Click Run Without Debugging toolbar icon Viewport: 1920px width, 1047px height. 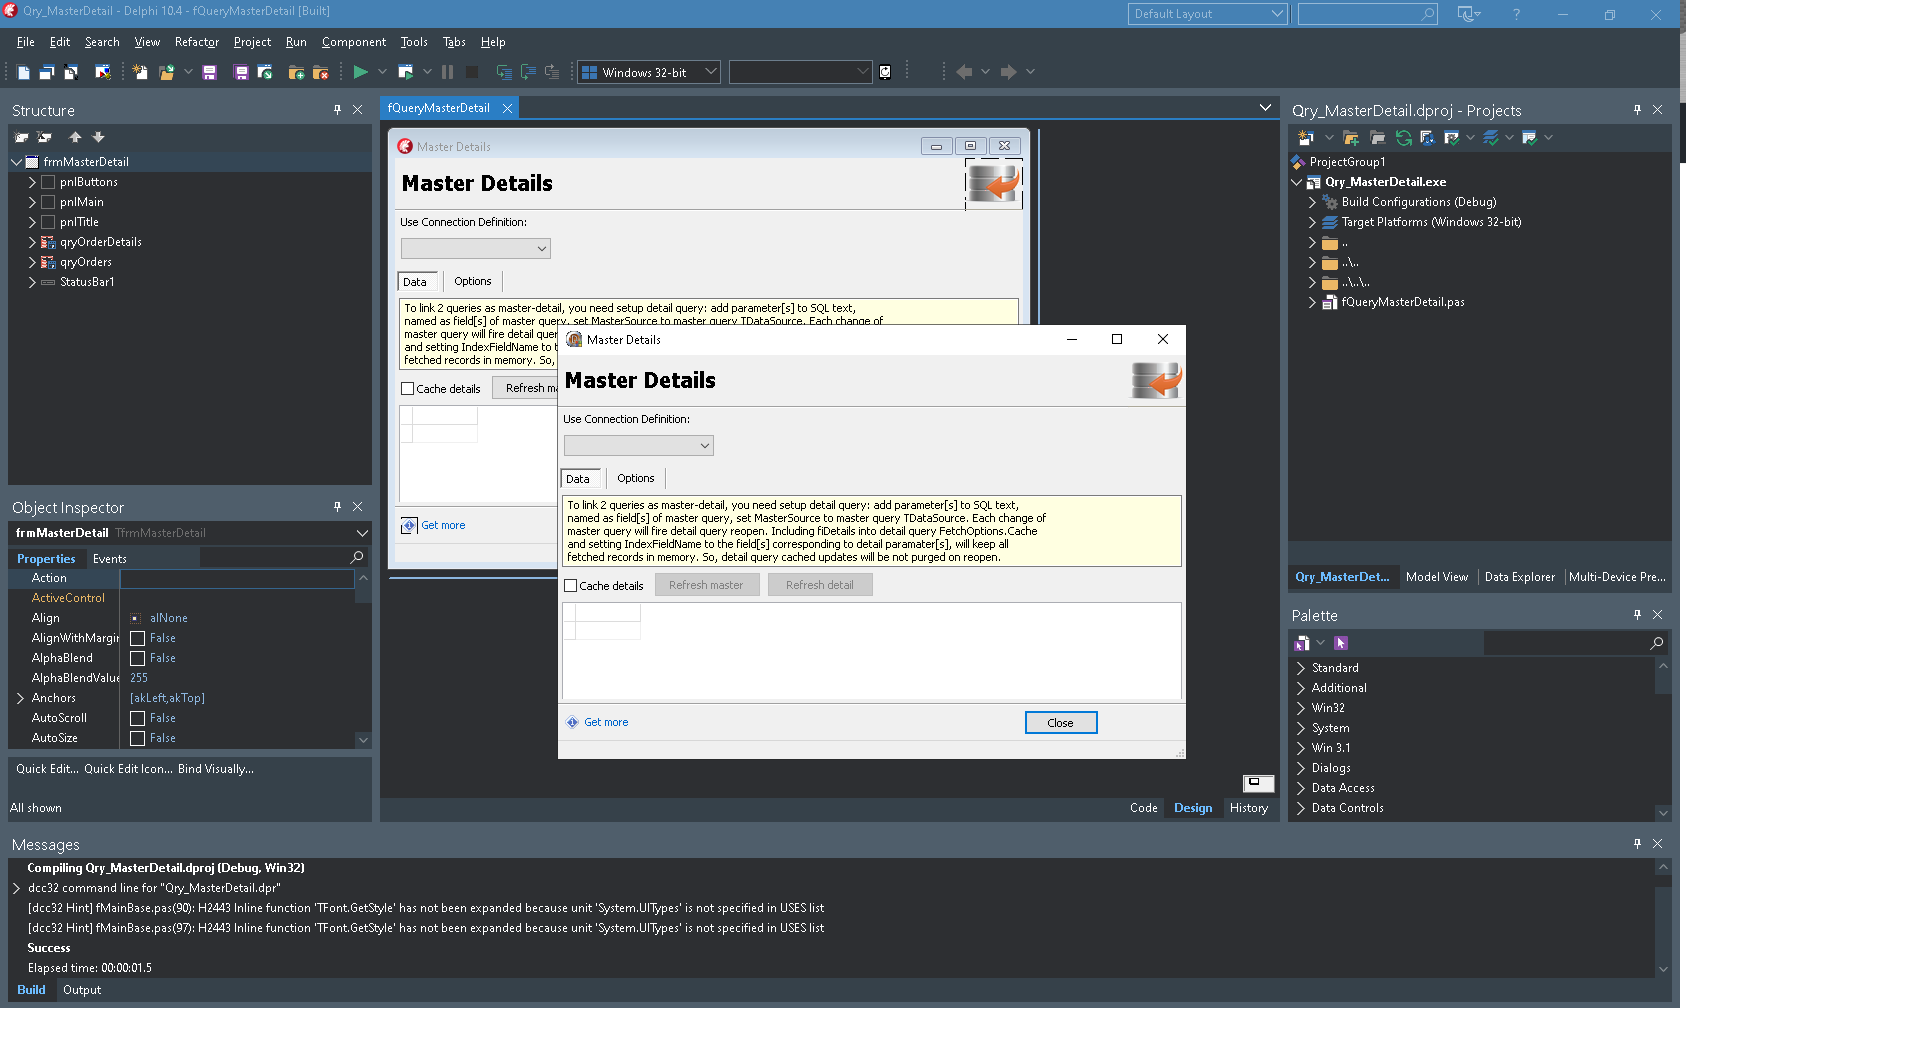pyautogui.click(x=405, y=72)
